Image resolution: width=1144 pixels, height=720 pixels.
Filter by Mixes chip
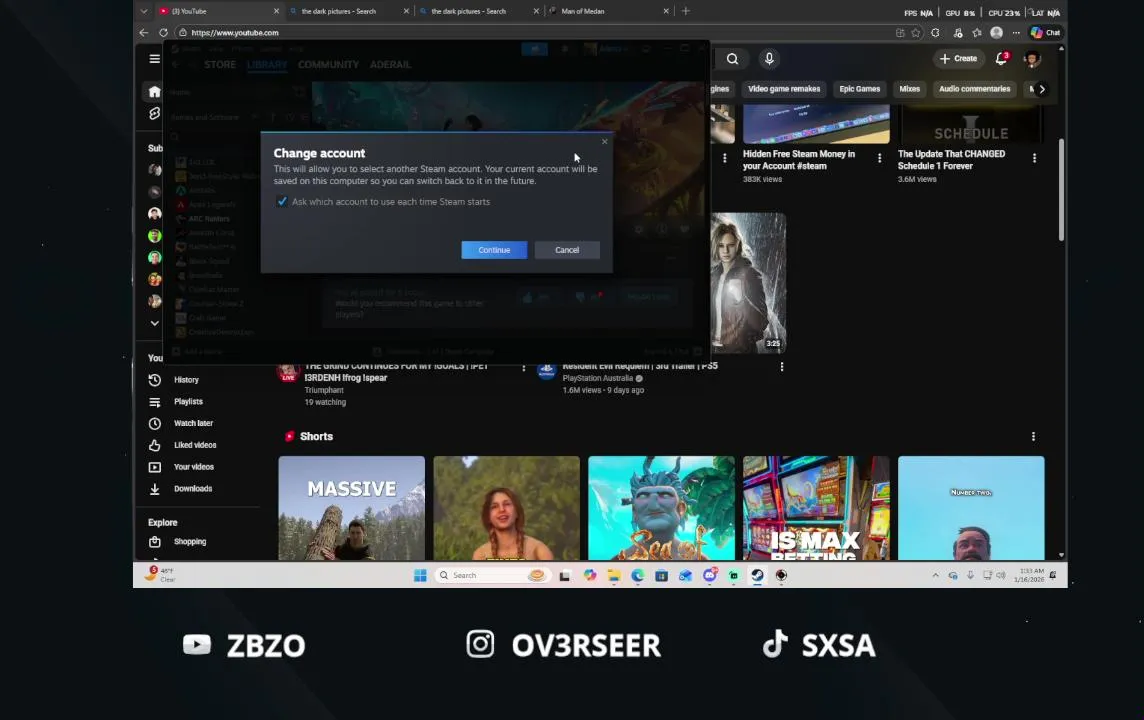click(909, 89)
